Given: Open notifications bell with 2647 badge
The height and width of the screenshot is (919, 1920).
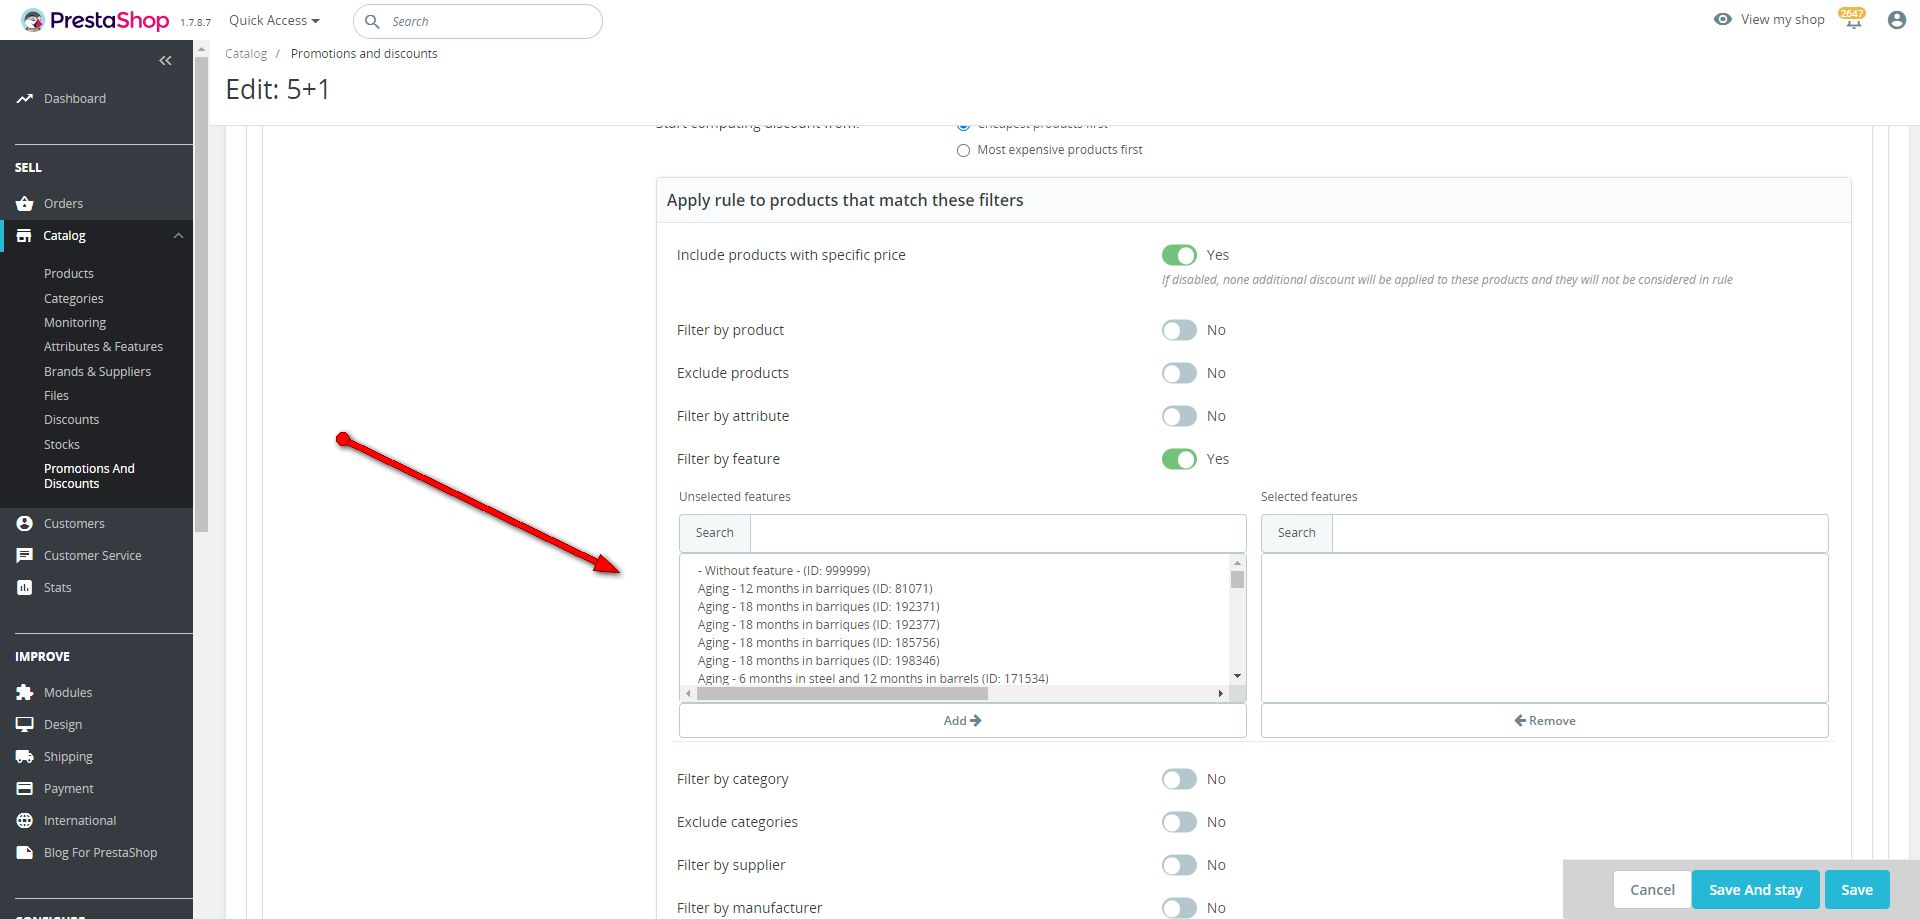Looking at the screenshot, I should pyautogui.click(x=1853, y=19).
